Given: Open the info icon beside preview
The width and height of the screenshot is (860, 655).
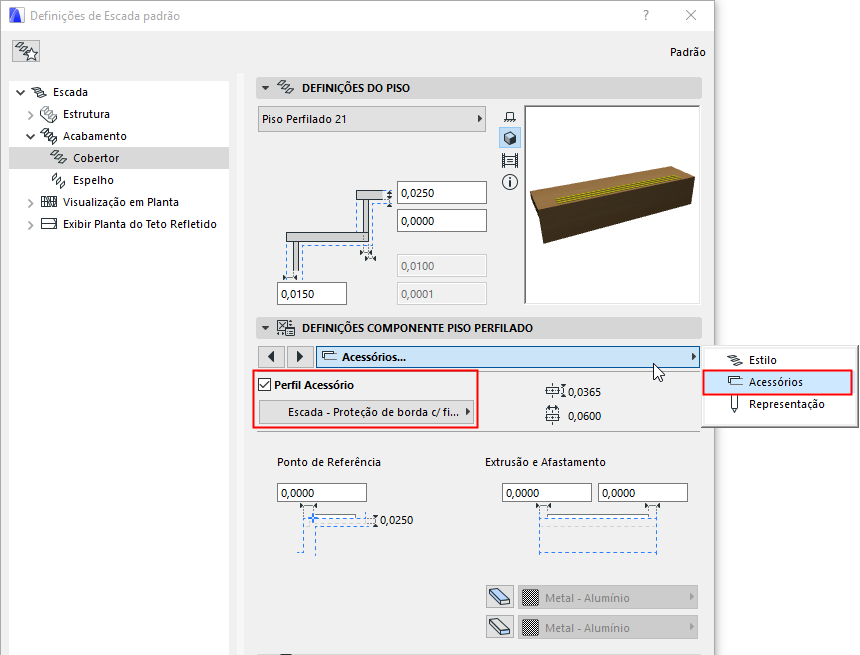Looking at the screenshot, I should click(x=510, y=182).
